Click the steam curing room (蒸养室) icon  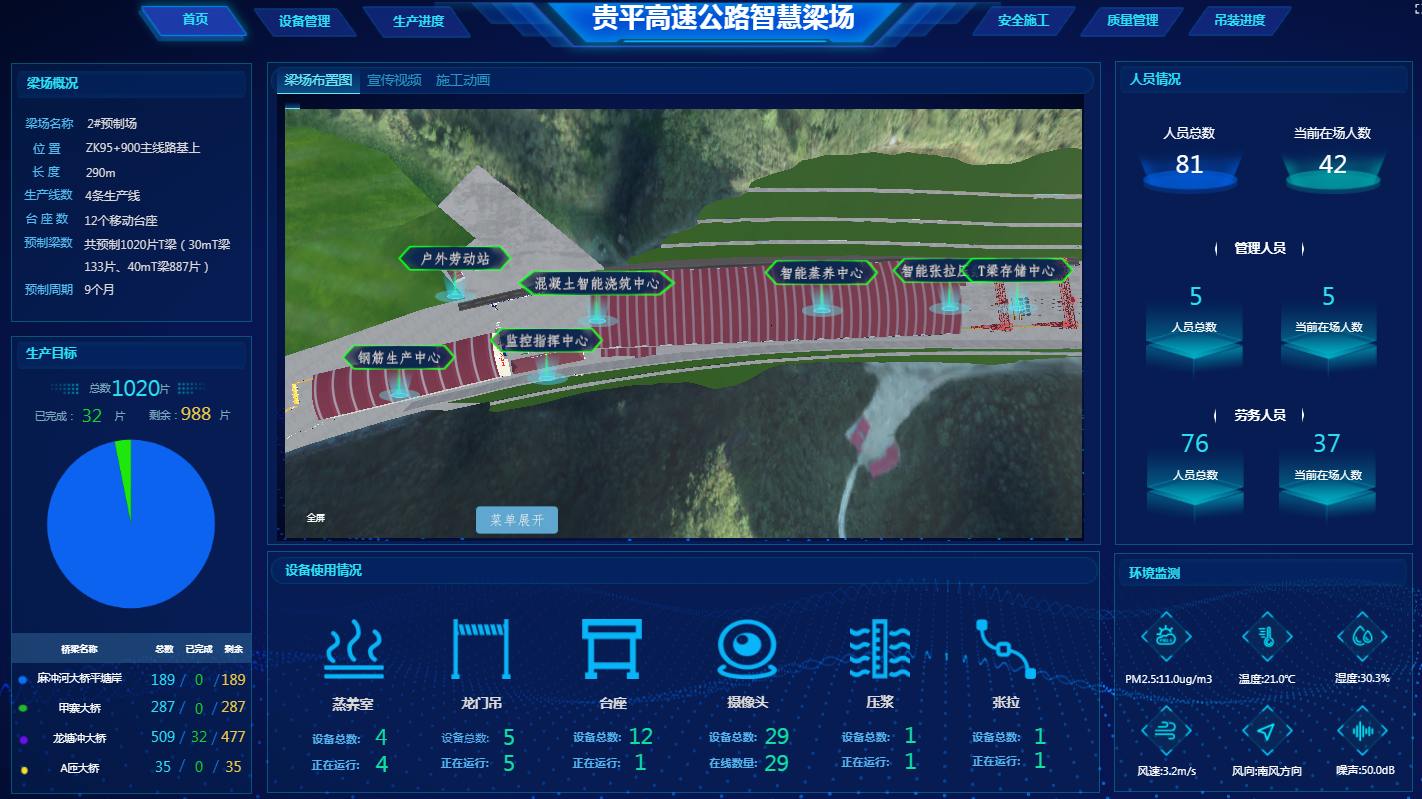coord(353,649)
